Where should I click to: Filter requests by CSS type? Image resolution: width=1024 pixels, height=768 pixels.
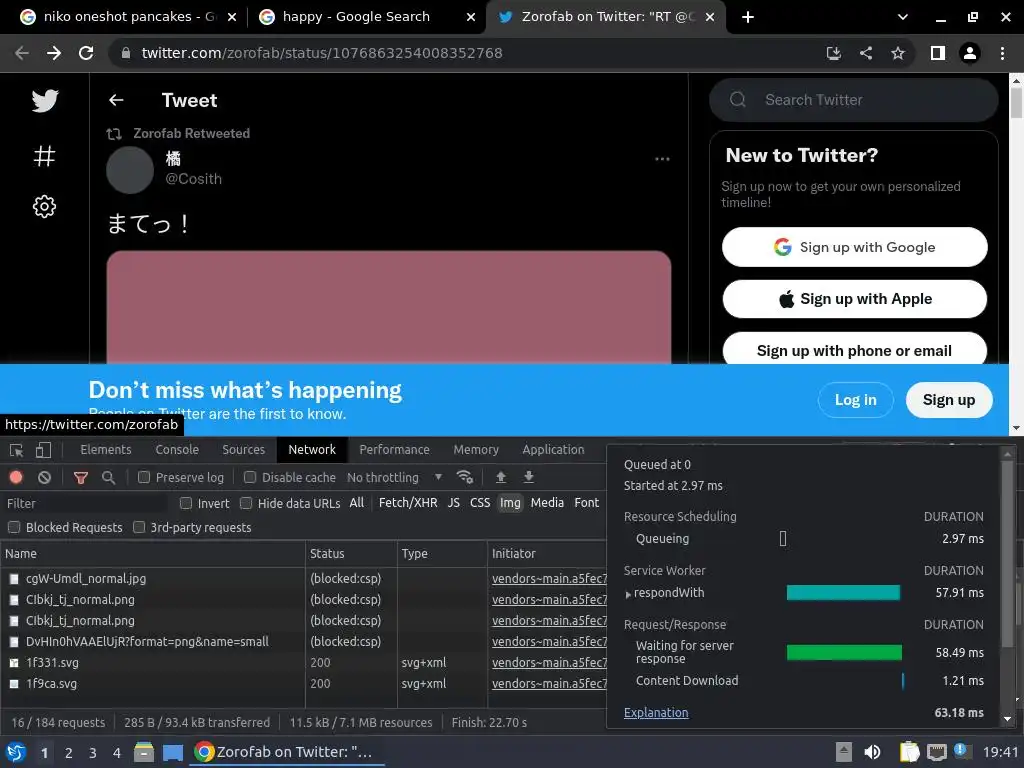[480, 502]
